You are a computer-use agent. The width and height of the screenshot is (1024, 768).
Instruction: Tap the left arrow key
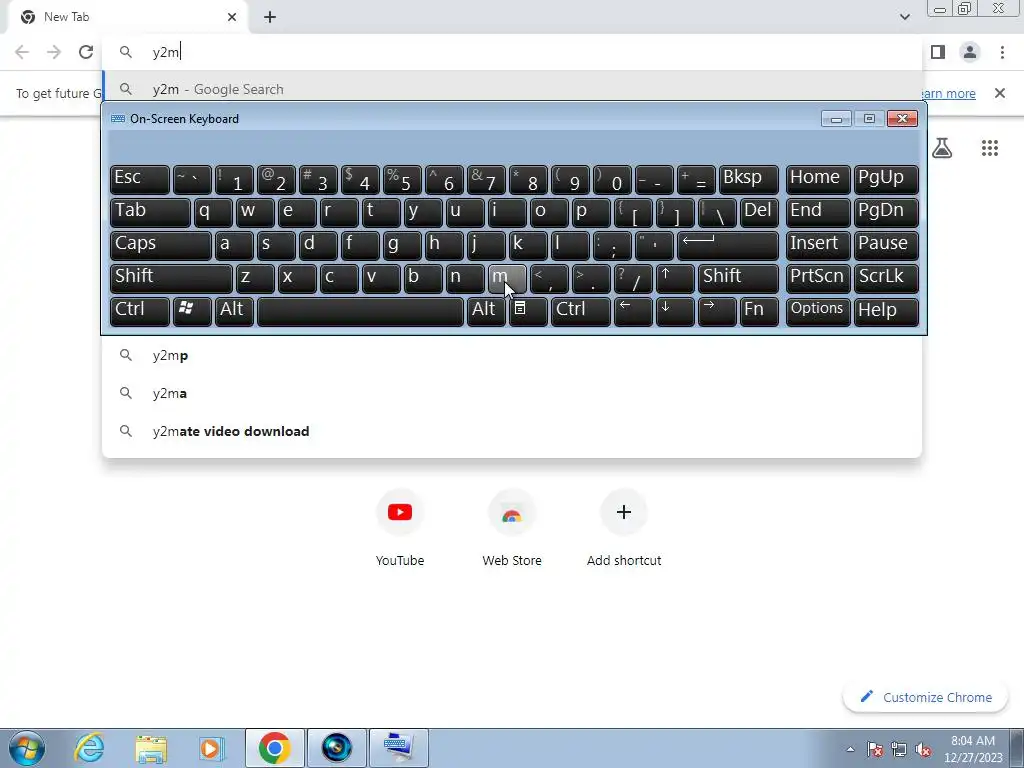tap(633, 312)
